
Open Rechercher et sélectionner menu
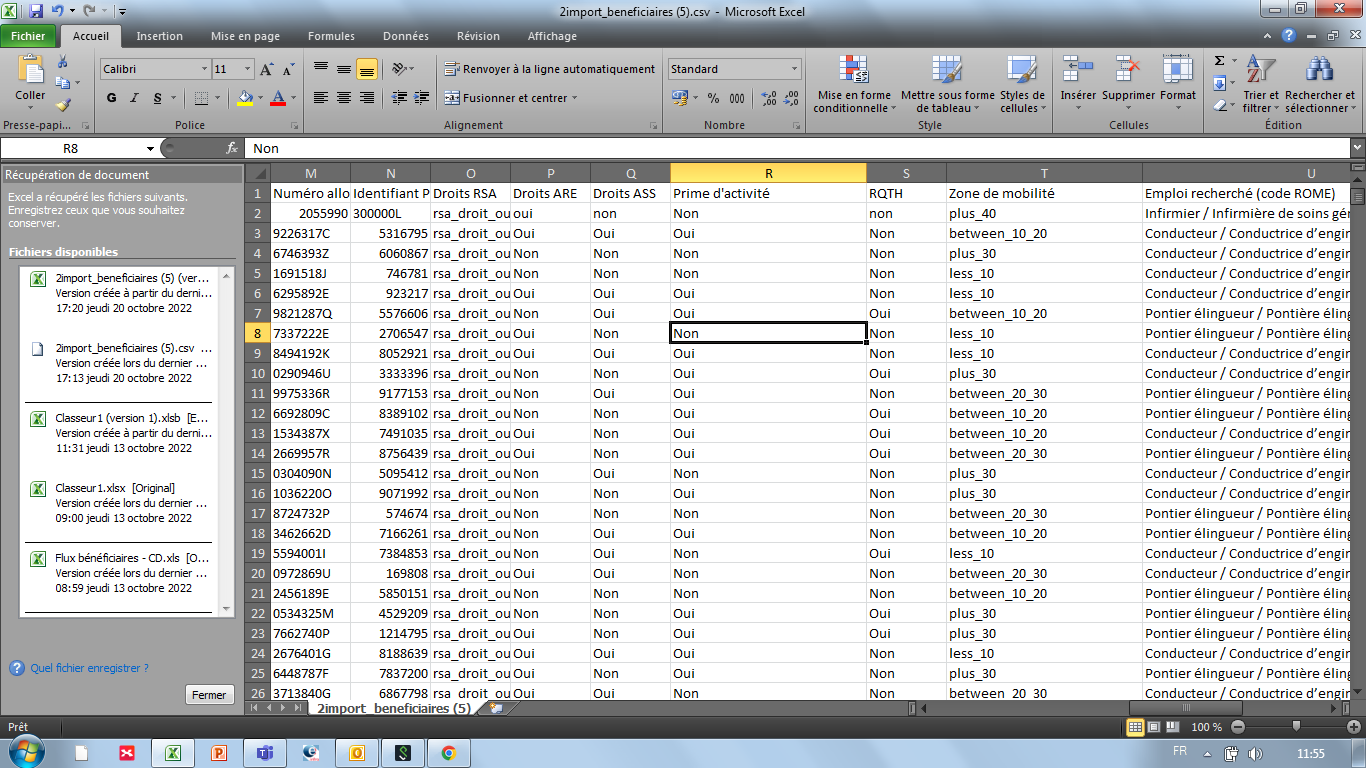(1320, 85)
